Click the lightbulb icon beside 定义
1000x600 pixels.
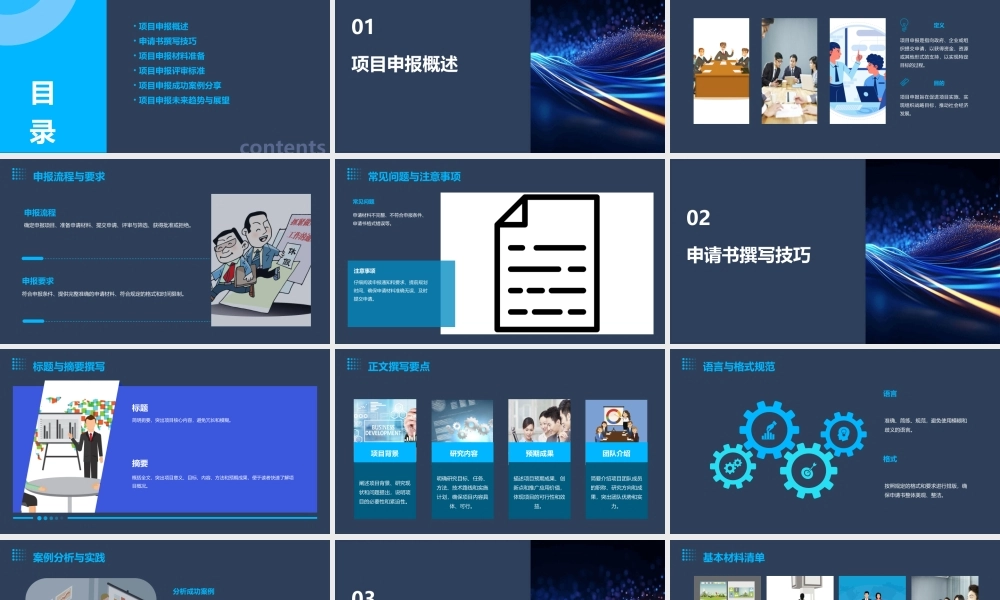pyautogui.click(x=904, y=25)
